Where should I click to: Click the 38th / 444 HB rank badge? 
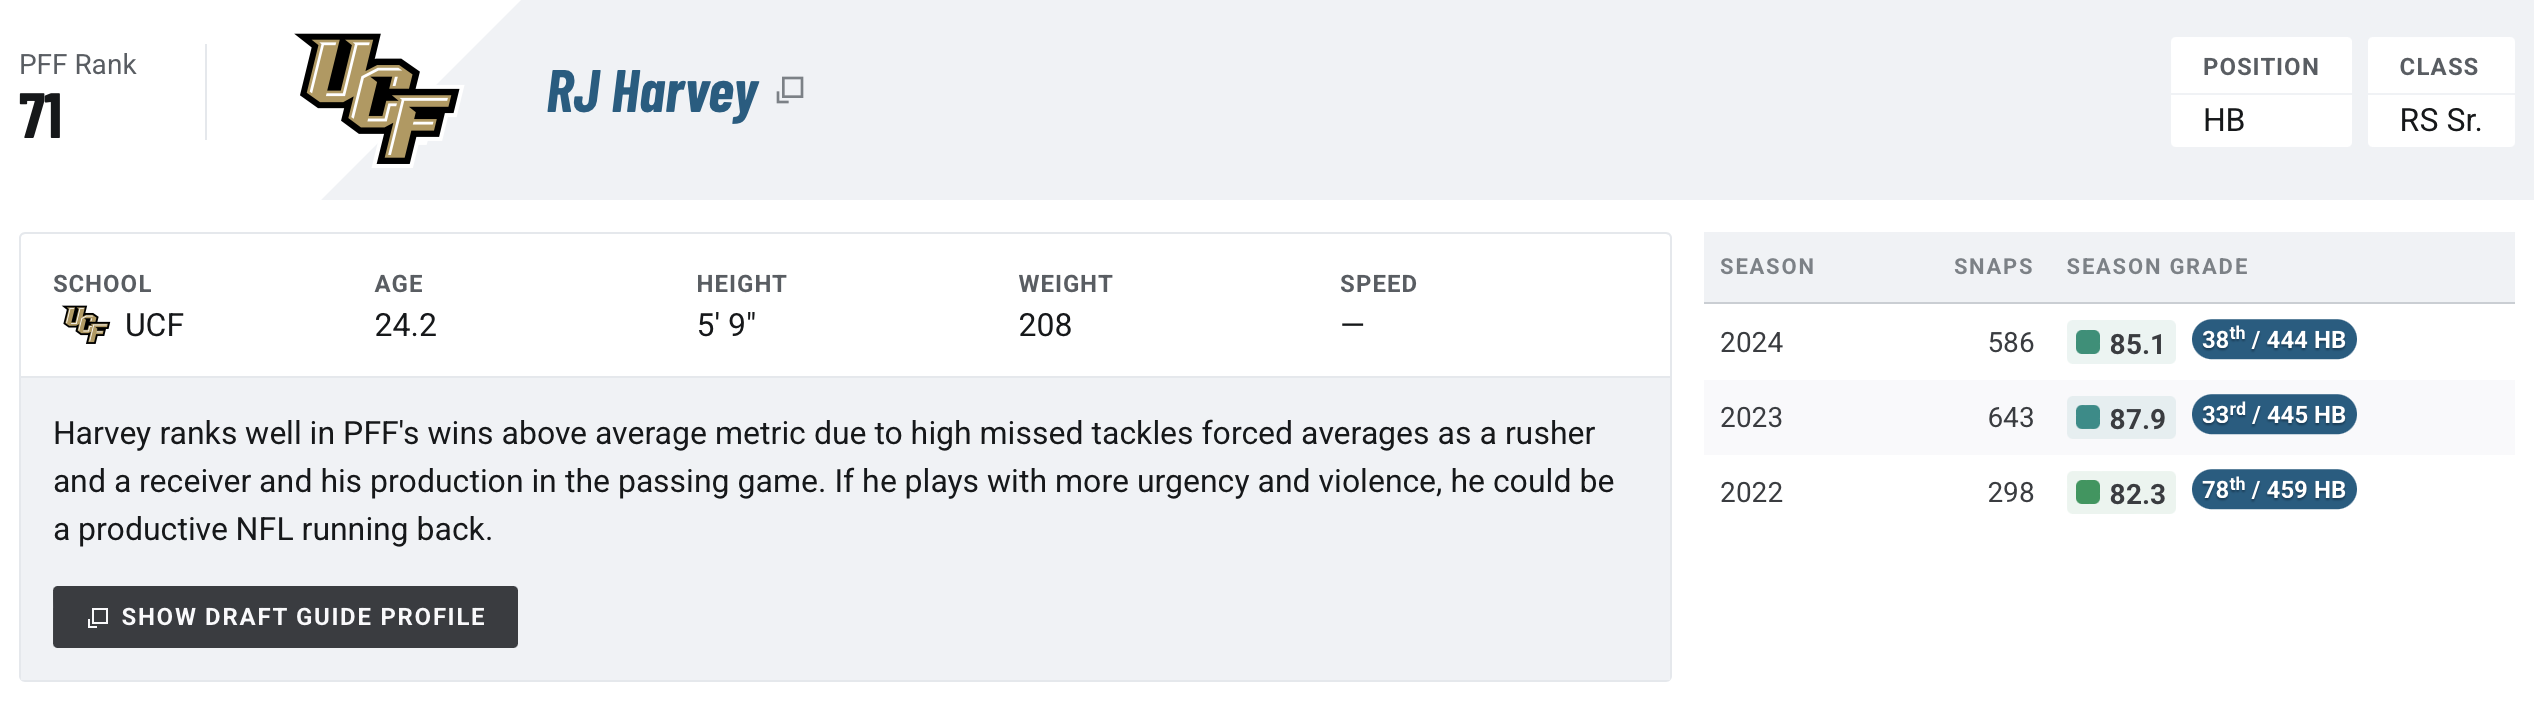[x=2274, y=340]
